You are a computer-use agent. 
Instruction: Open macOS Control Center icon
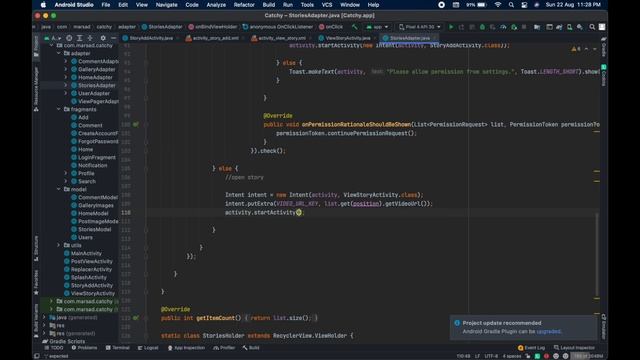(524, 5)
